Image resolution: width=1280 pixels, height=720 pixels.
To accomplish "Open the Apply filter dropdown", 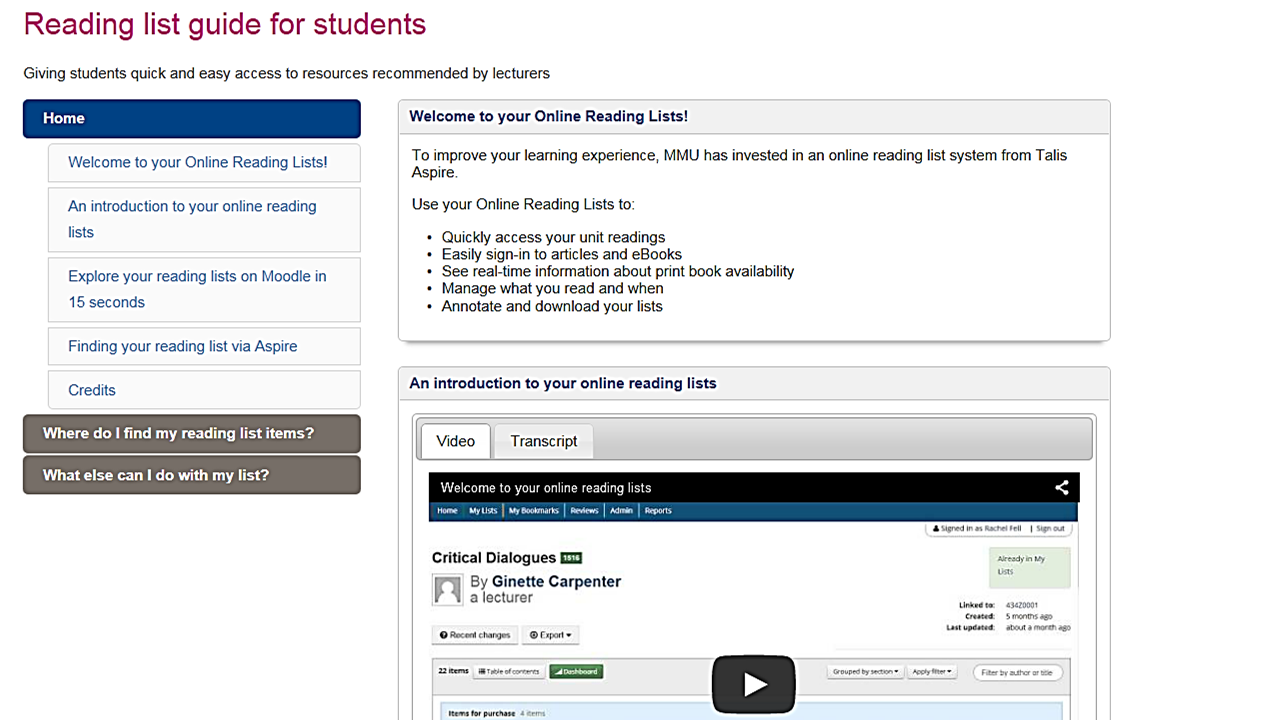I will click(x=932, y=672).
